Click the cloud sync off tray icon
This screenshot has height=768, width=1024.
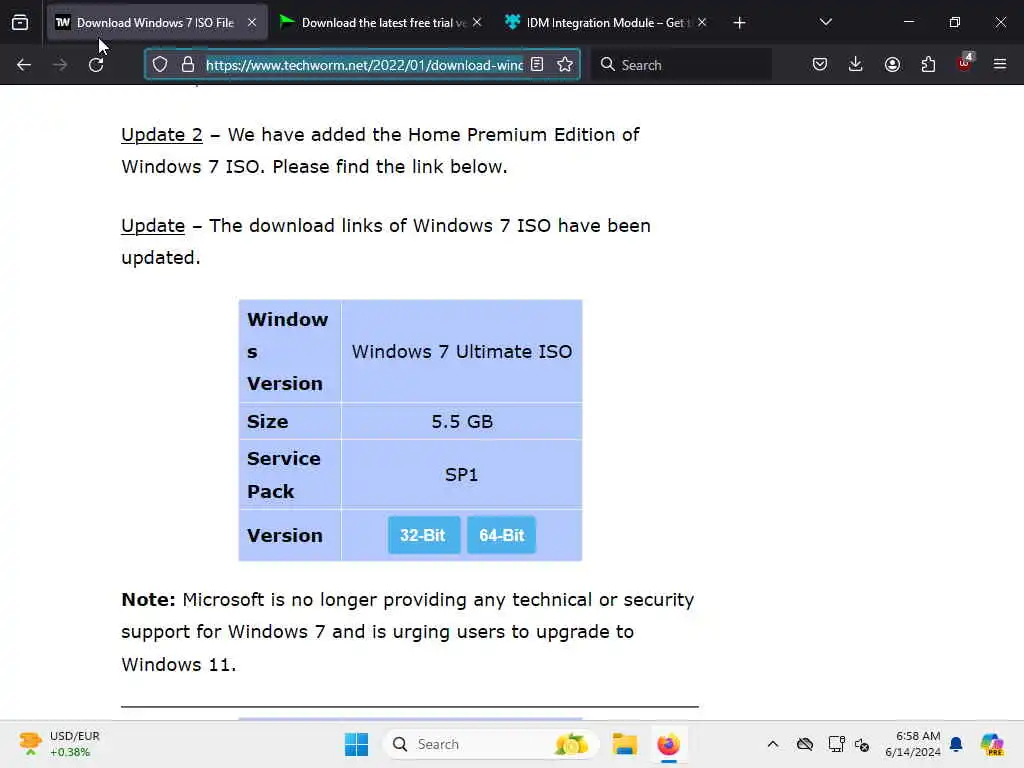[805, 744]
